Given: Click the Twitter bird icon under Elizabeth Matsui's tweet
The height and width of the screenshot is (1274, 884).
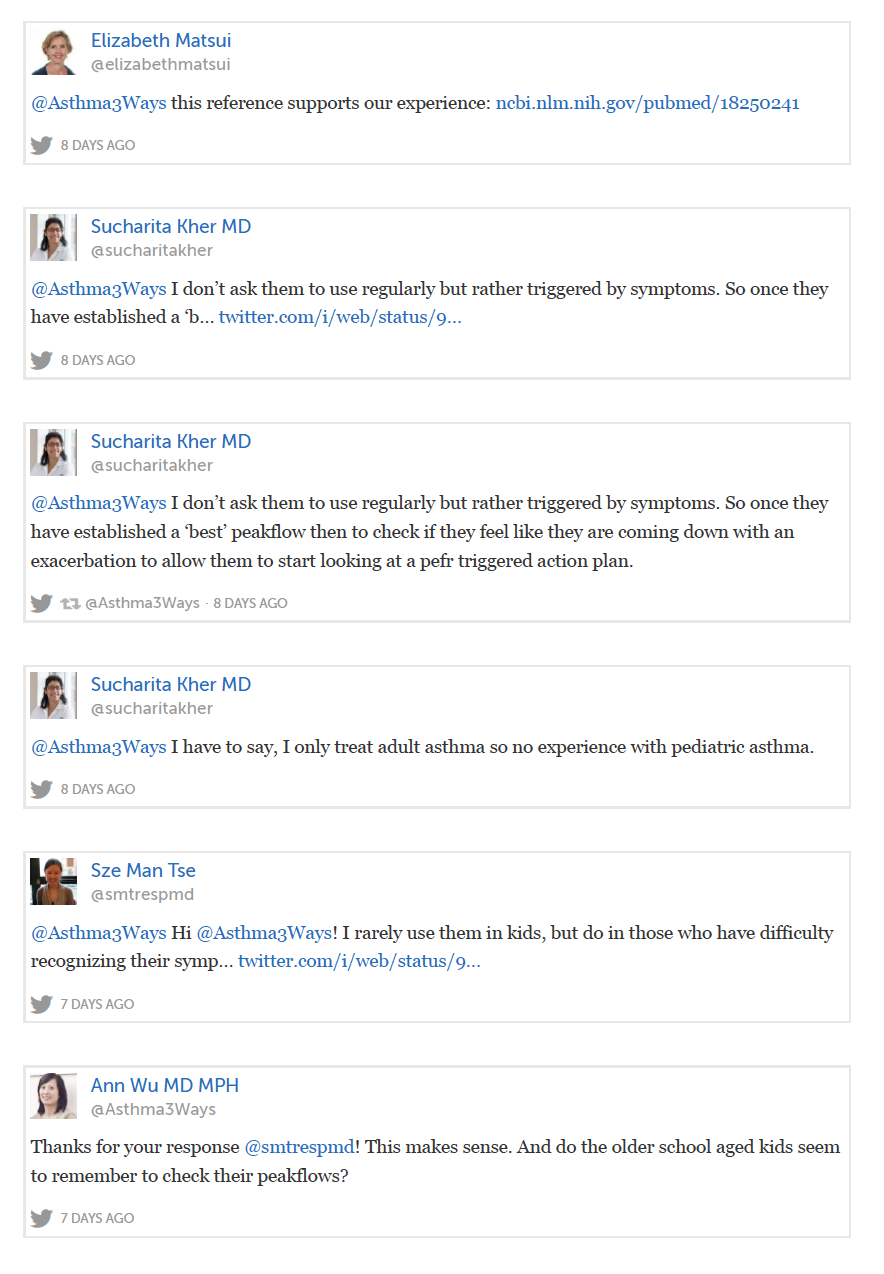Looking at the screenshot, I should (41, 145).
